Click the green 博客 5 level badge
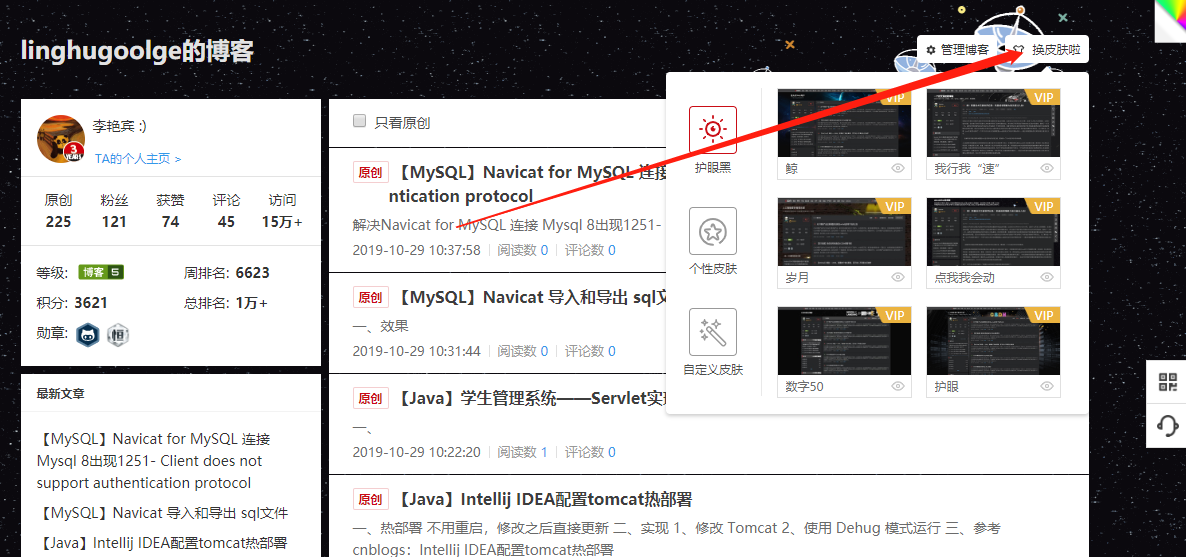Image resolution: width=1186 pixels, height=557 pixels. click(x=101, y=272)
